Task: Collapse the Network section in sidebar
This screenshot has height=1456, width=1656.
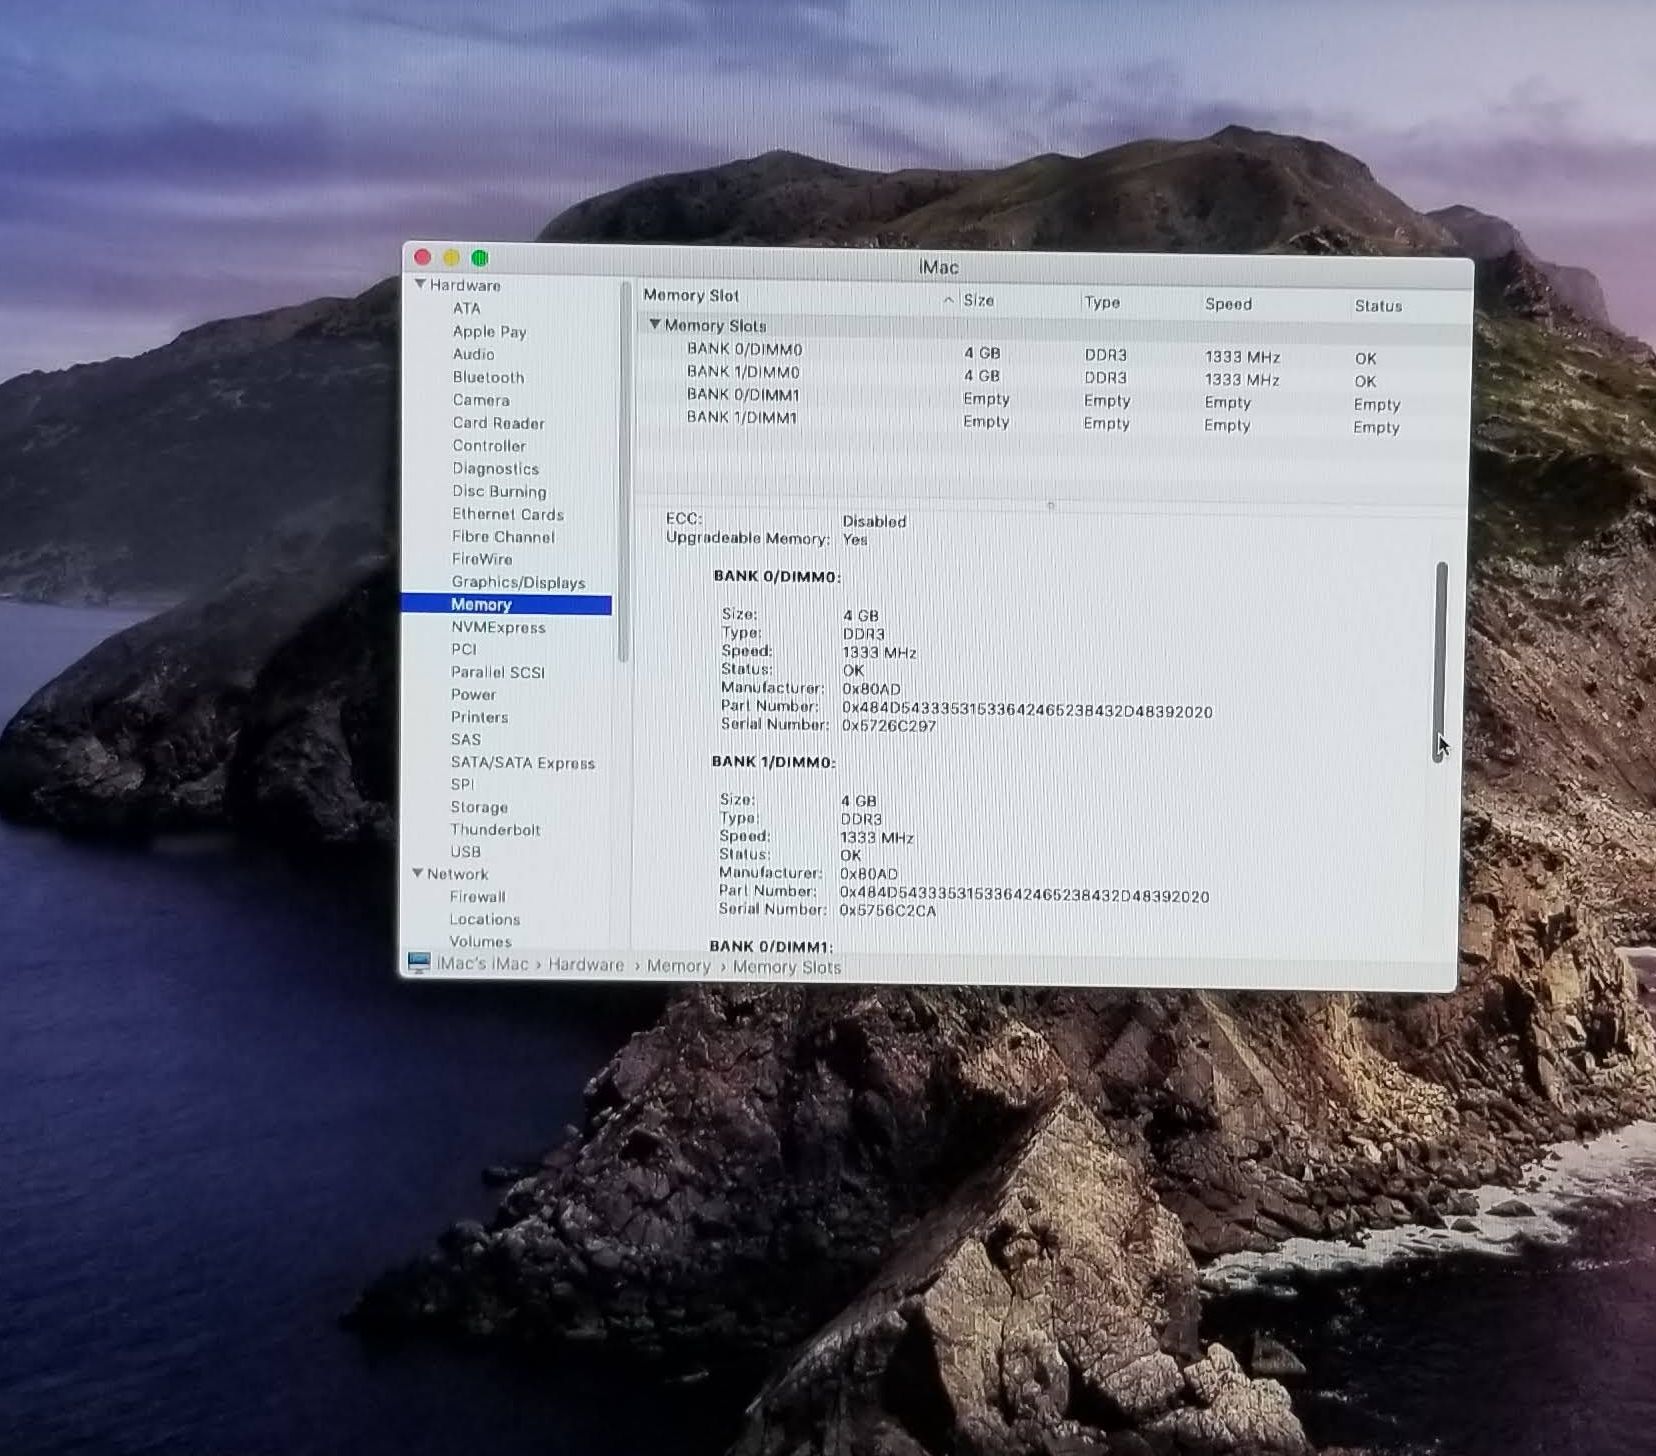Action: 418,873
